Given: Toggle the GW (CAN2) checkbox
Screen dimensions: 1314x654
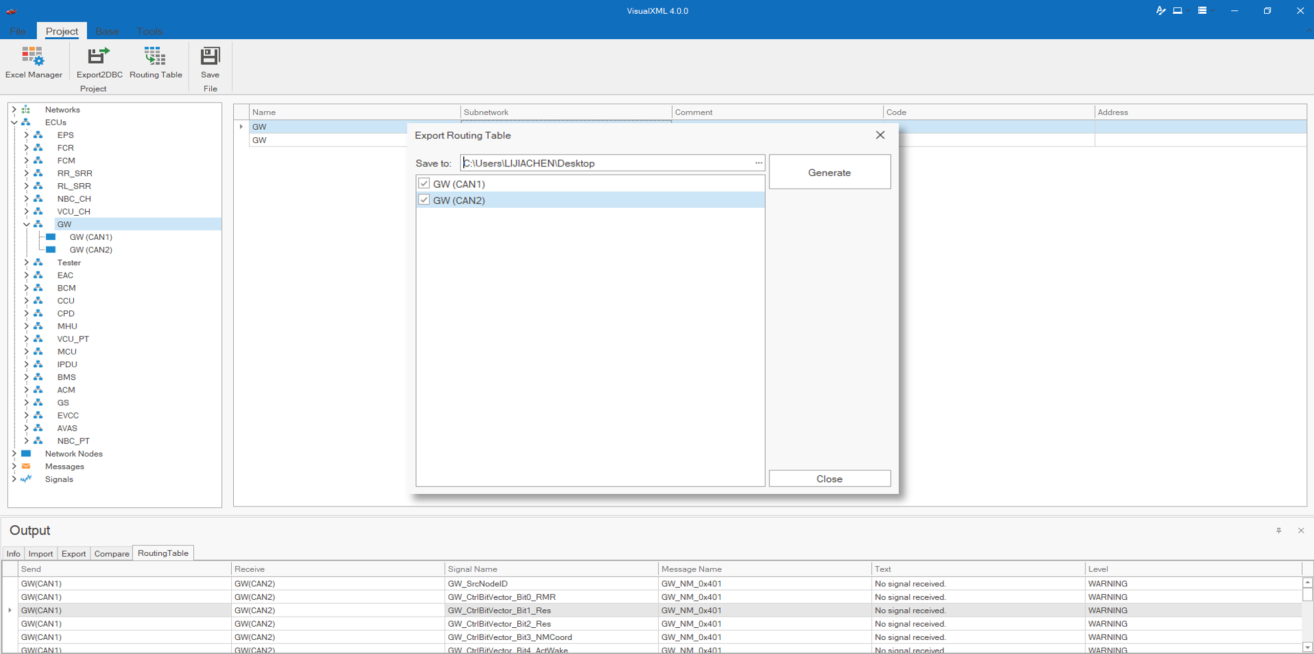Looking at the screenshot, I should click(x=424, y=200).
